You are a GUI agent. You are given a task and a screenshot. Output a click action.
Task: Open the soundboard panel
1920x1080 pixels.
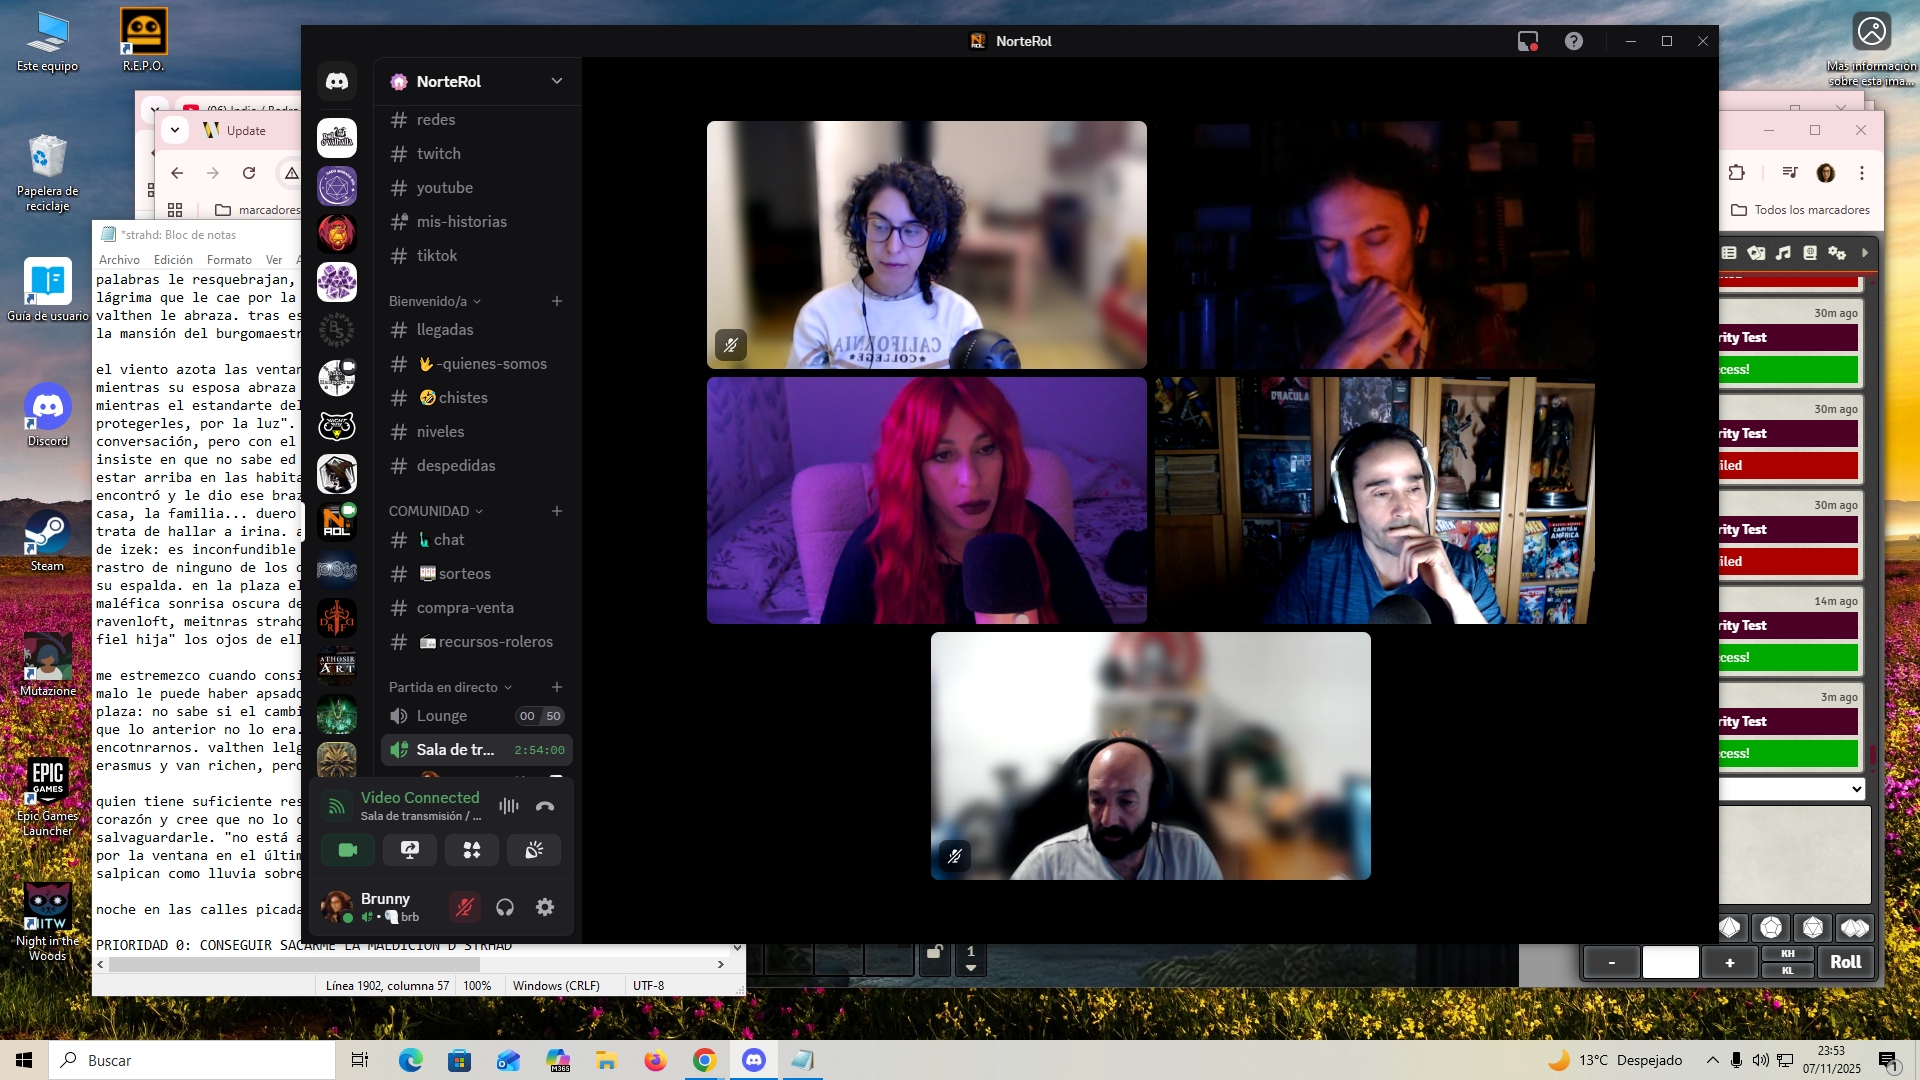click(x=534, y=850)
